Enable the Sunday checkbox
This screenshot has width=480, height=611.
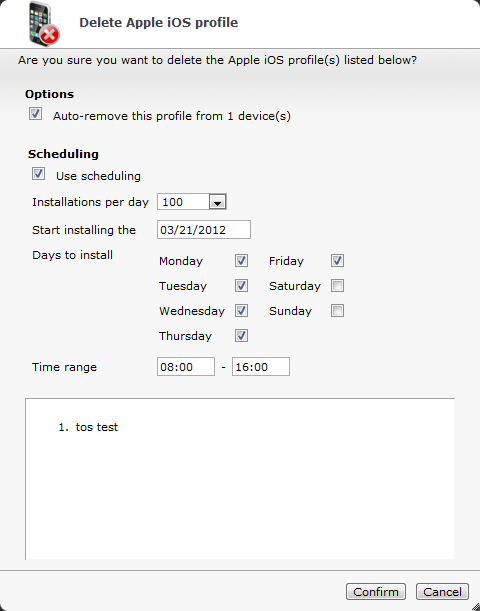[337, 311]
